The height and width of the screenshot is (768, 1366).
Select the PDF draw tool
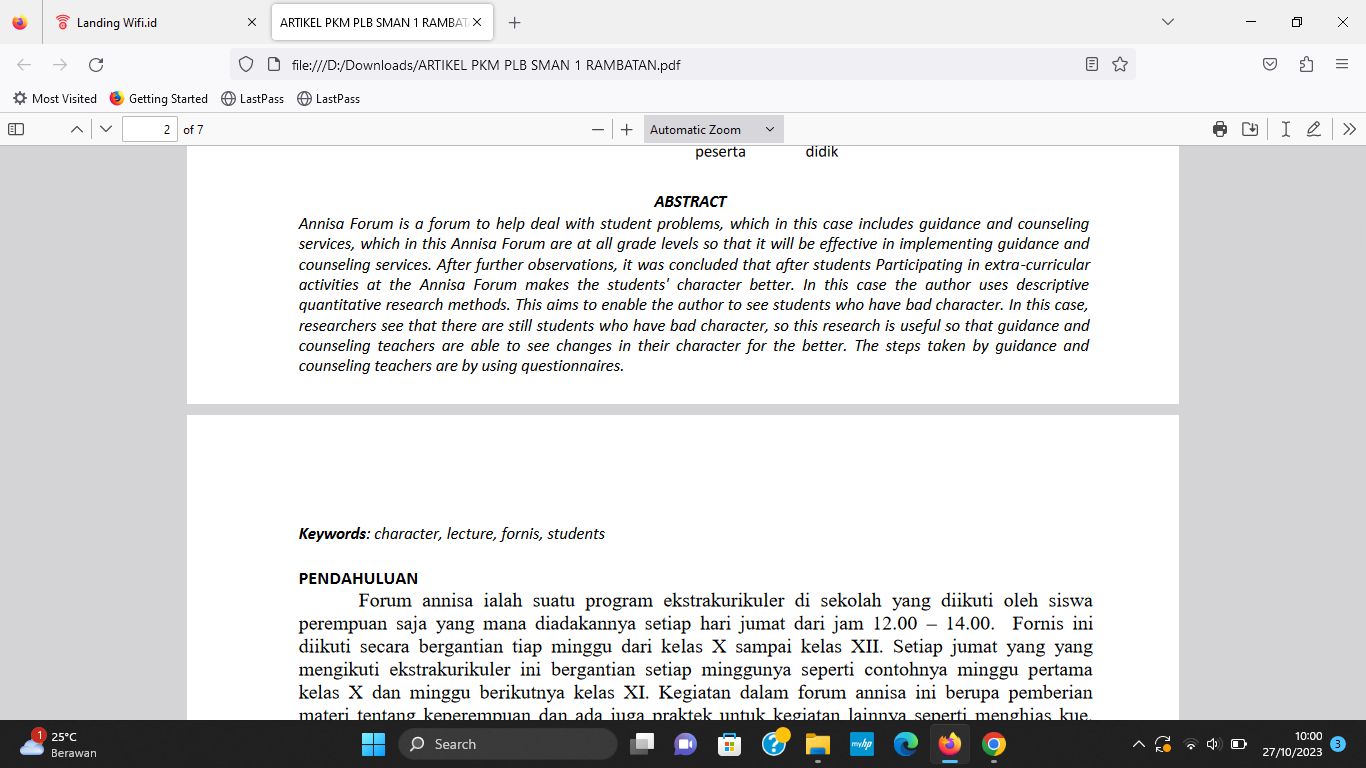pos(1314,129)
